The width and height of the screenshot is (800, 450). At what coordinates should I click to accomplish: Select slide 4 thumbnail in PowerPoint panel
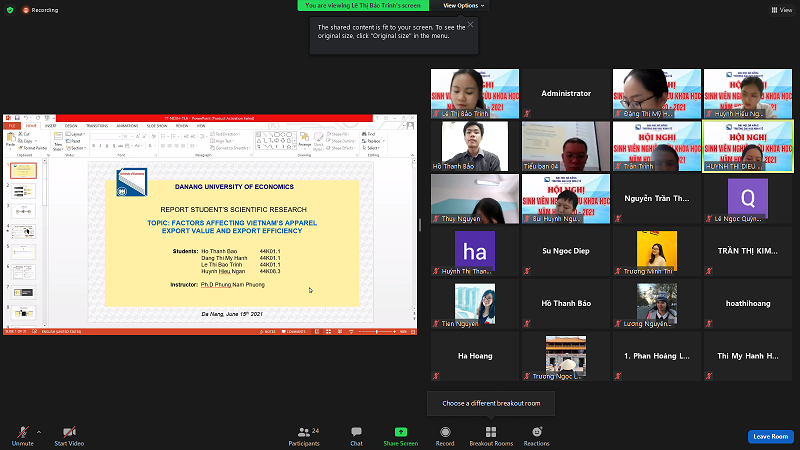tap(23, 232)
